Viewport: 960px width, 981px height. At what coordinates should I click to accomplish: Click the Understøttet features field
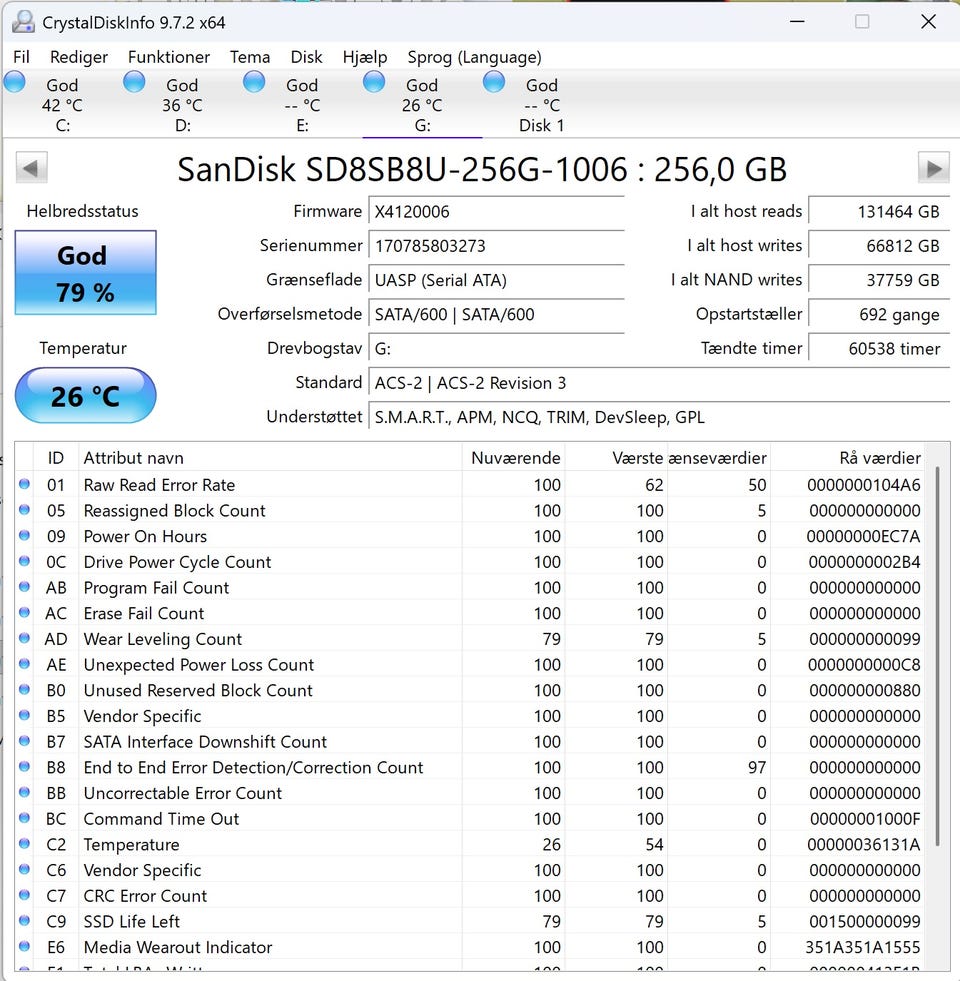coord(659,417)
